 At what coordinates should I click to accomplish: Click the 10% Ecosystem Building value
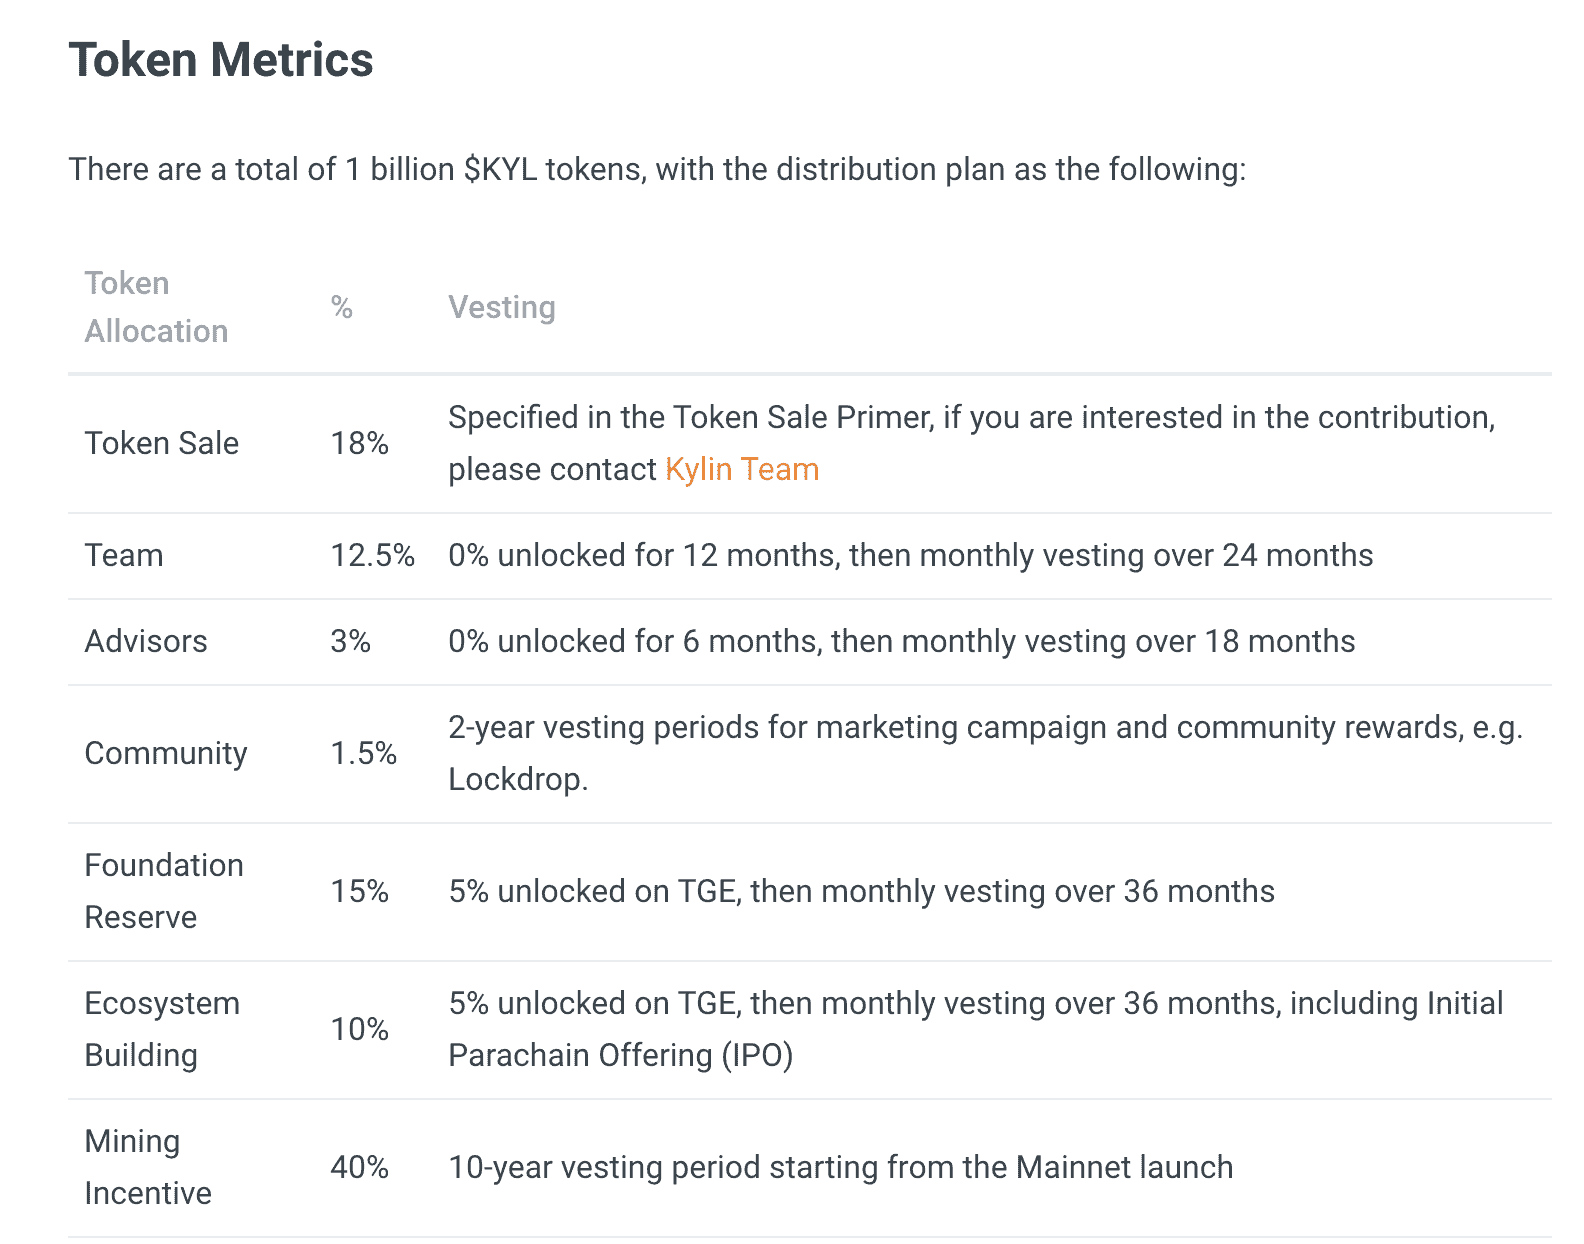pyautogui.click(x=359, y=1029)
